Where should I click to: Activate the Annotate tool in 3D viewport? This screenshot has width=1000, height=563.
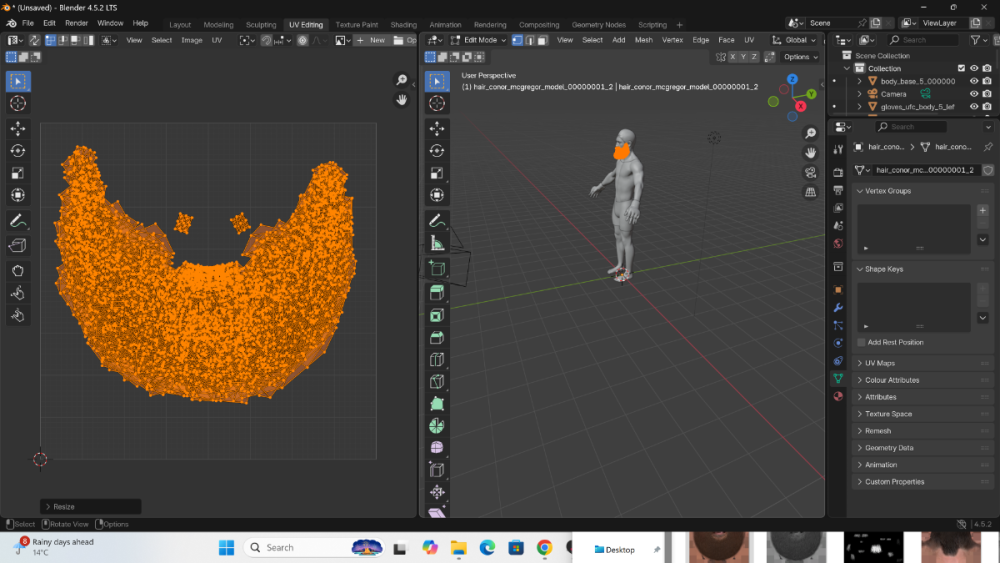coord(437,220)
